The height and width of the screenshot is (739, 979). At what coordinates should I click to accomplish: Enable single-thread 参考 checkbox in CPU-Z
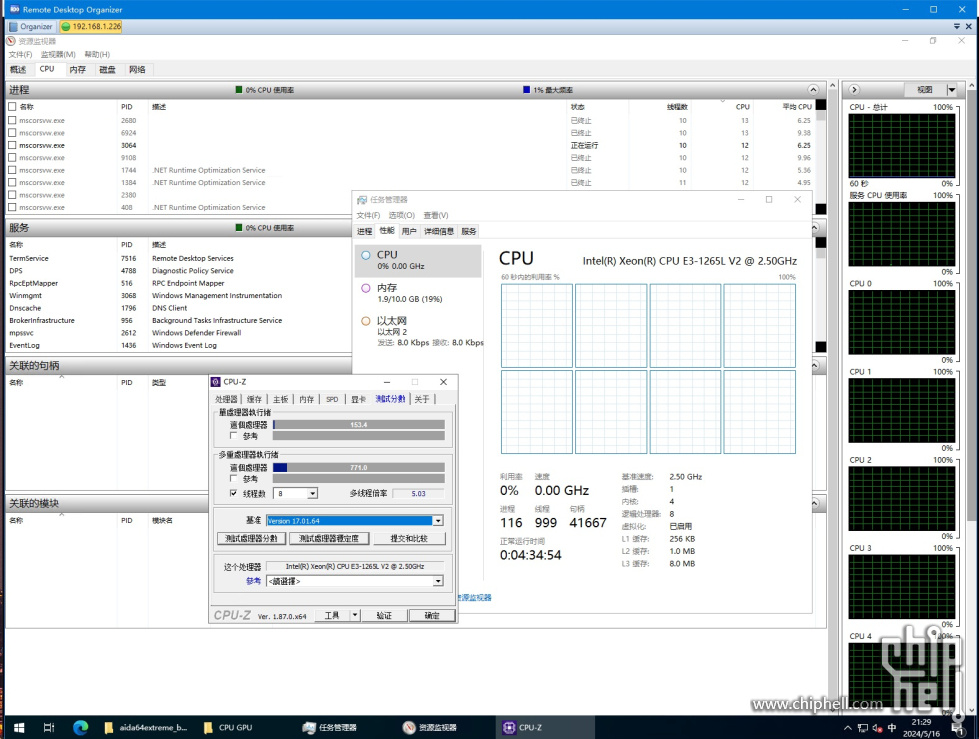tap(234, 436)
